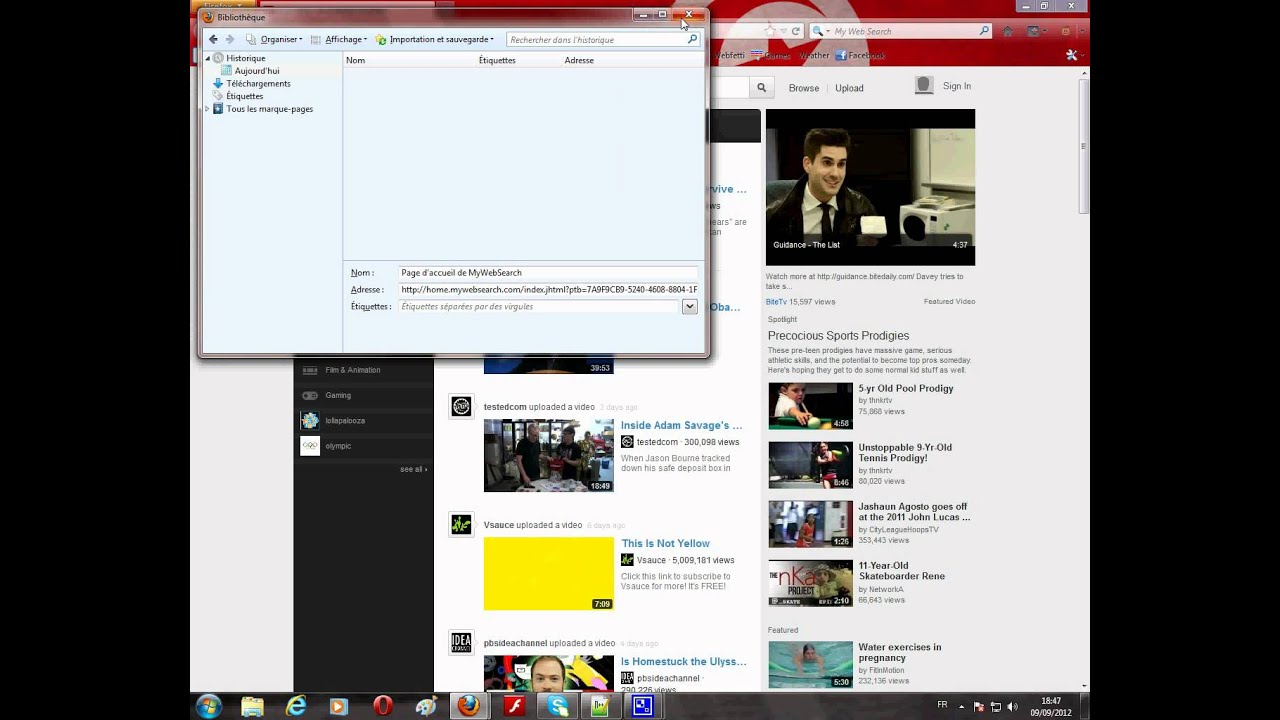Open Unstoppable 9-Yr-Old Tennis Prodigy video link
Image resolution: width=1280 pixels, height=720 pixels.
905,452
